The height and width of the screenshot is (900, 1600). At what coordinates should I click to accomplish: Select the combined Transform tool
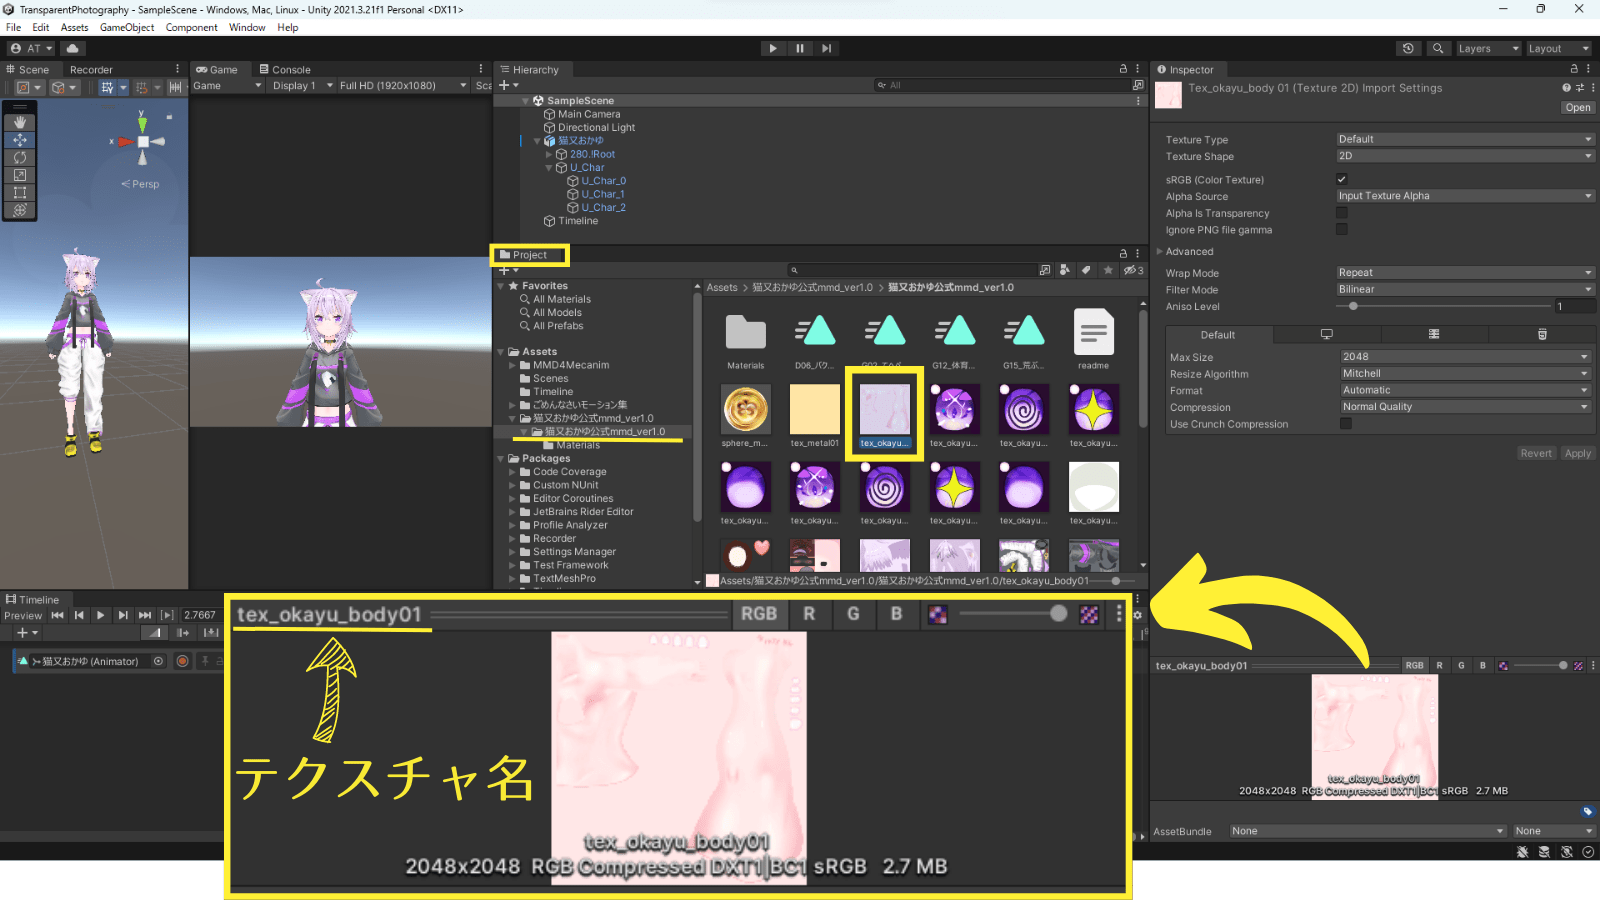click(19, 210)
